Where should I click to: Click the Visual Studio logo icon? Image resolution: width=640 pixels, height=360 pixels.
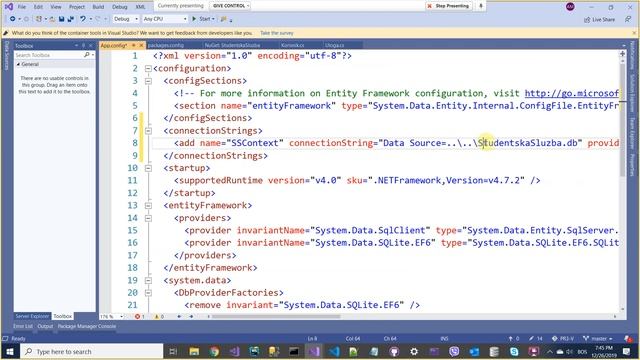9,7
